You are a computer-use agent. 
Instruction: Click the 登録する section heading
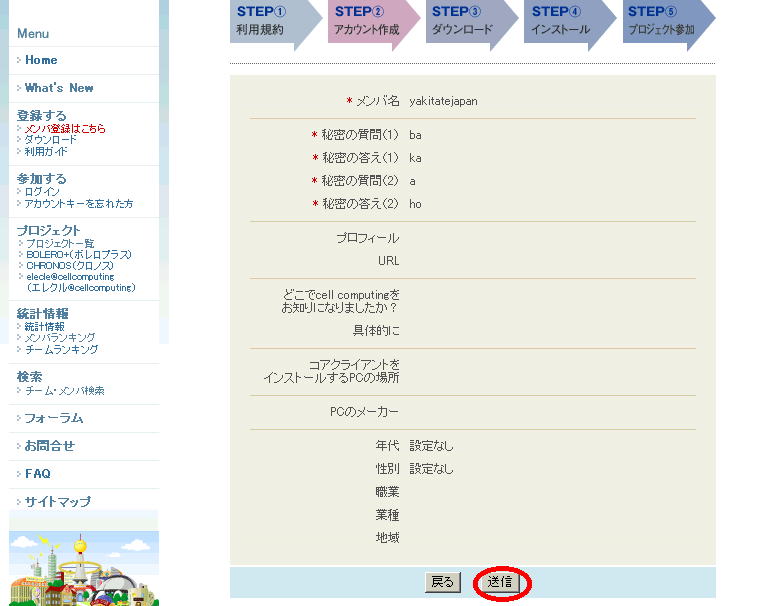click(x=41, y=116)
